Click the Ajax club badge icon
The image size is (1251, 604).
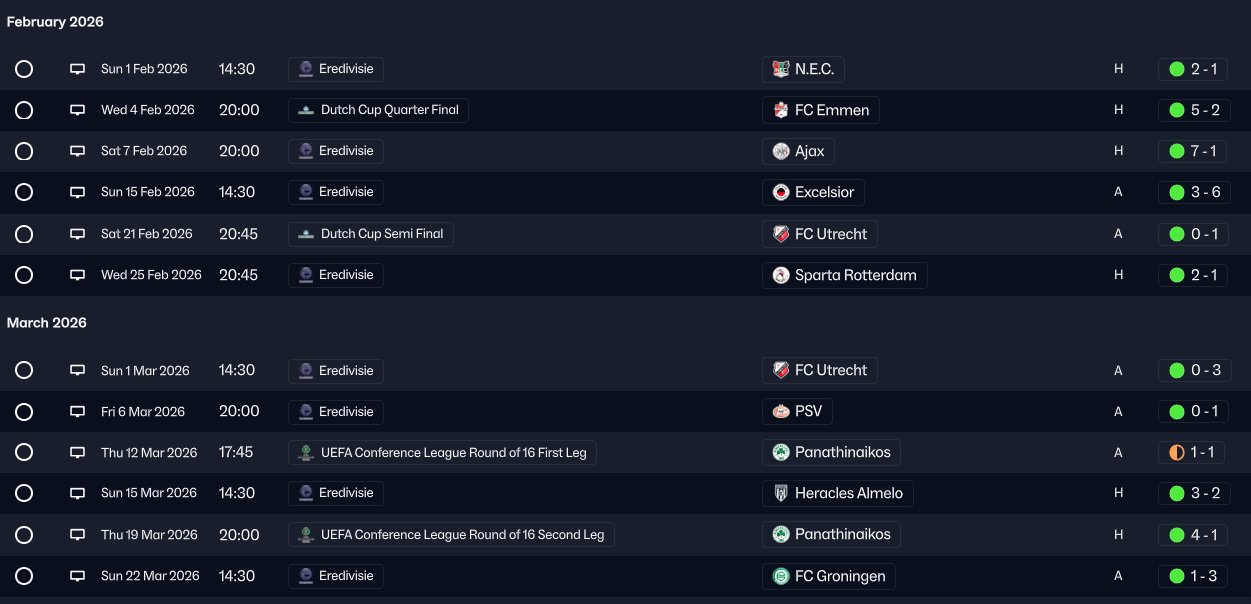click(781, 152)
